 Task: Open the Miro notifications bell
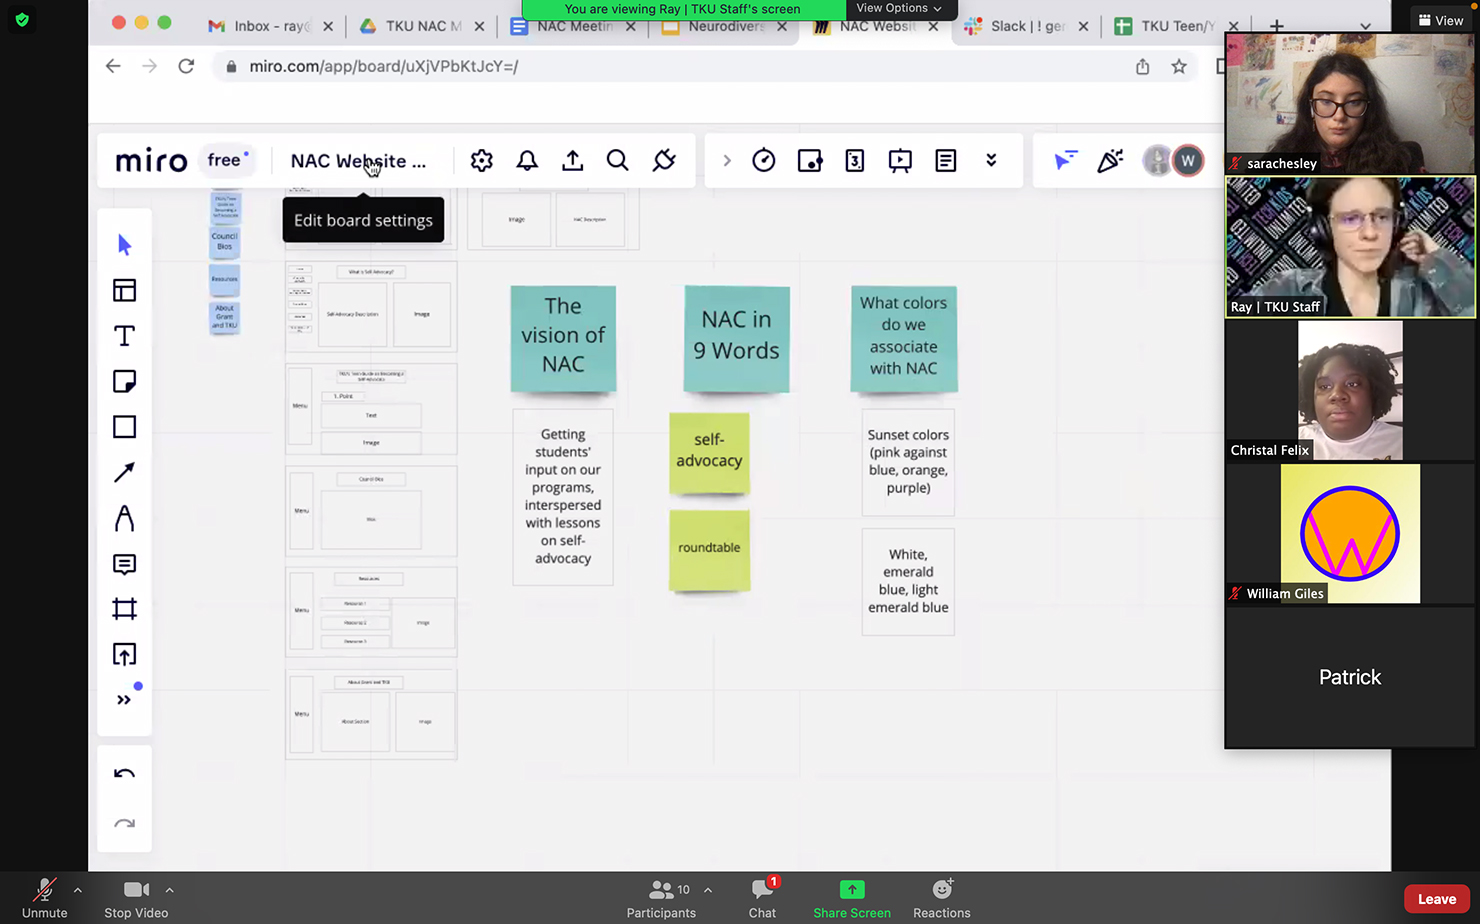pyautogui.click(x=527, y=161)
